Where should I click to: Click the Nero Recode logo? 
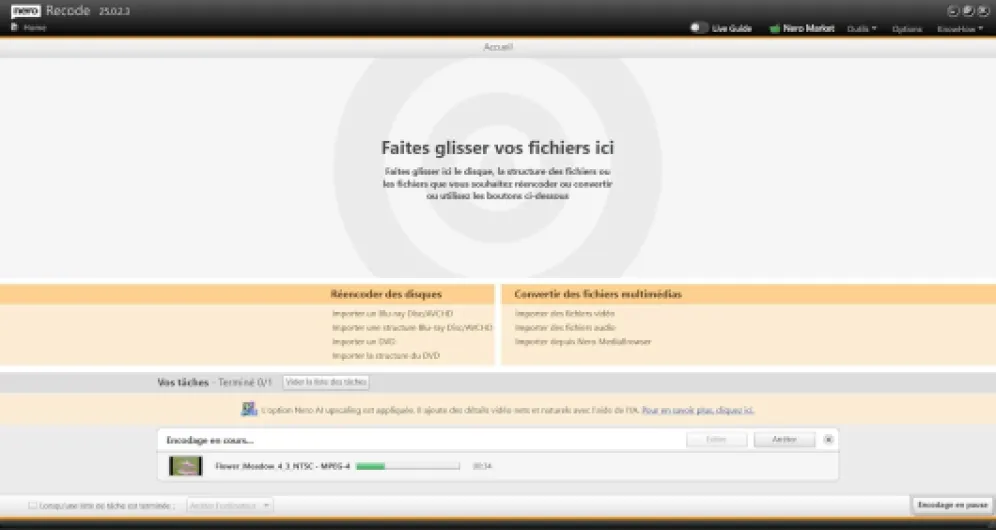click(x=50, y=11)
